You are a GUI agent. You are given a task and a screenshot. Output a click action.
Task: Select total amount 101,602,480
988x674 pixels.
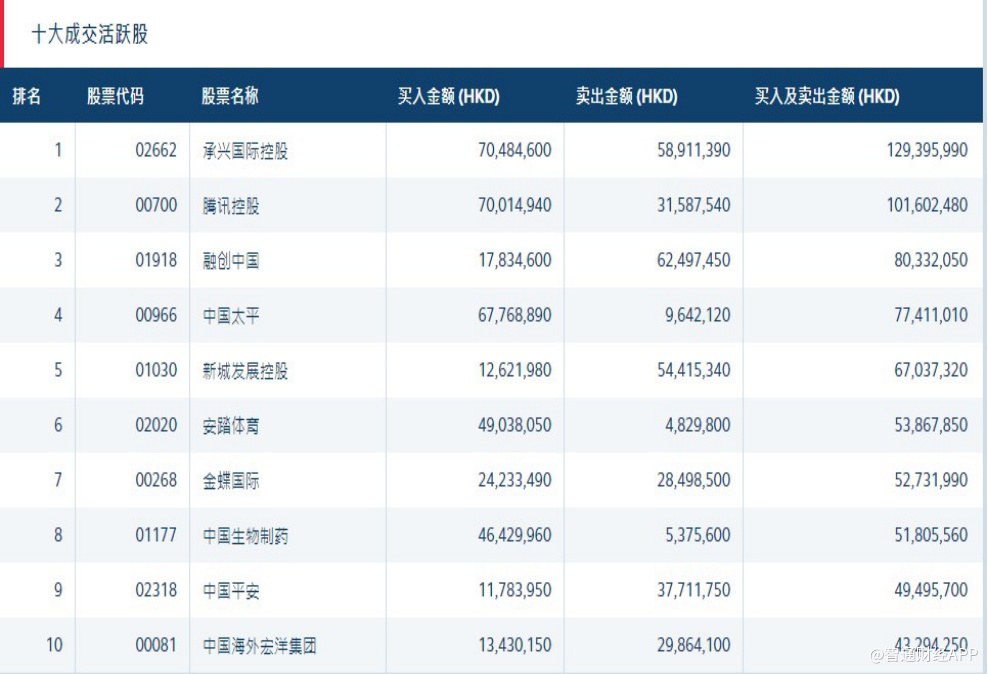[x=928, y=205]
